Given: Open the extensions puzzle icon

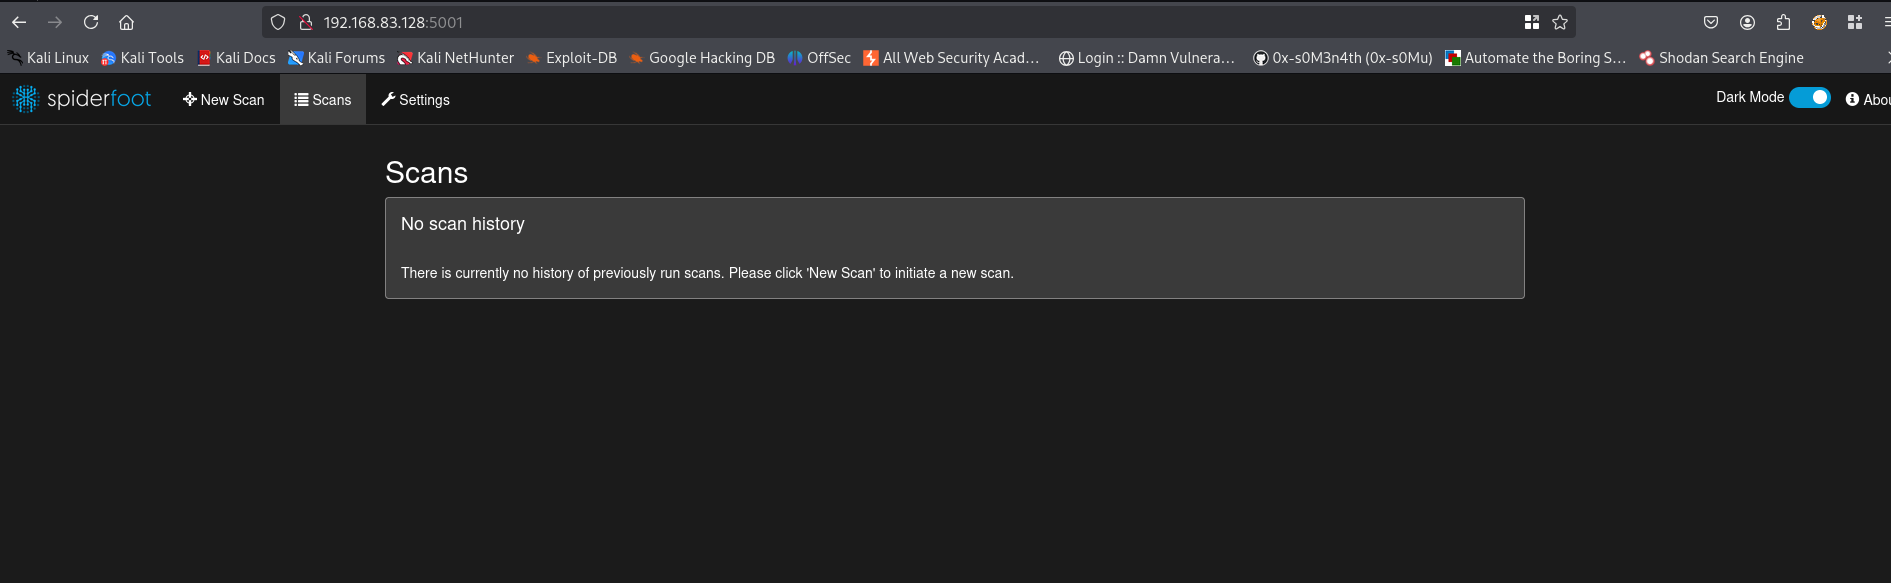Looking at the screenshot, I should click(x=1783, y=22).
